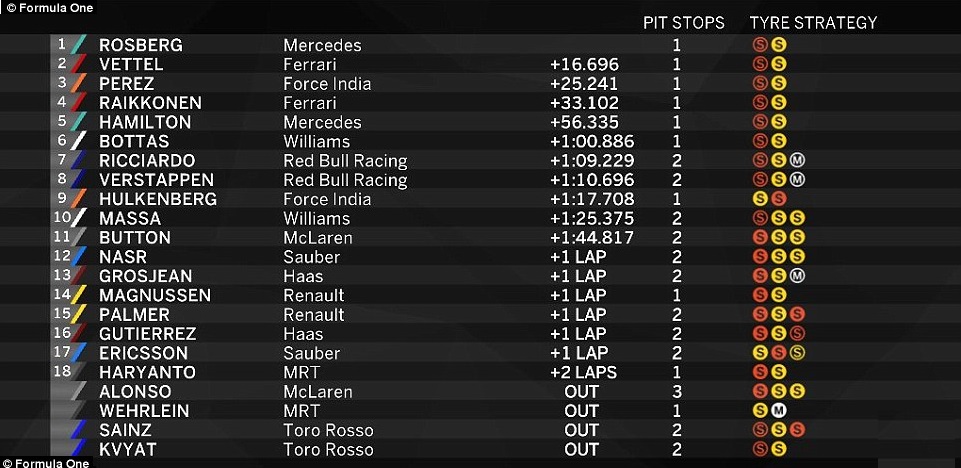The width and height of the screenshot is (961, 468).
Task: Click the medium tyre icon in Ricciardo's row
Action: (x=797, y=160)
